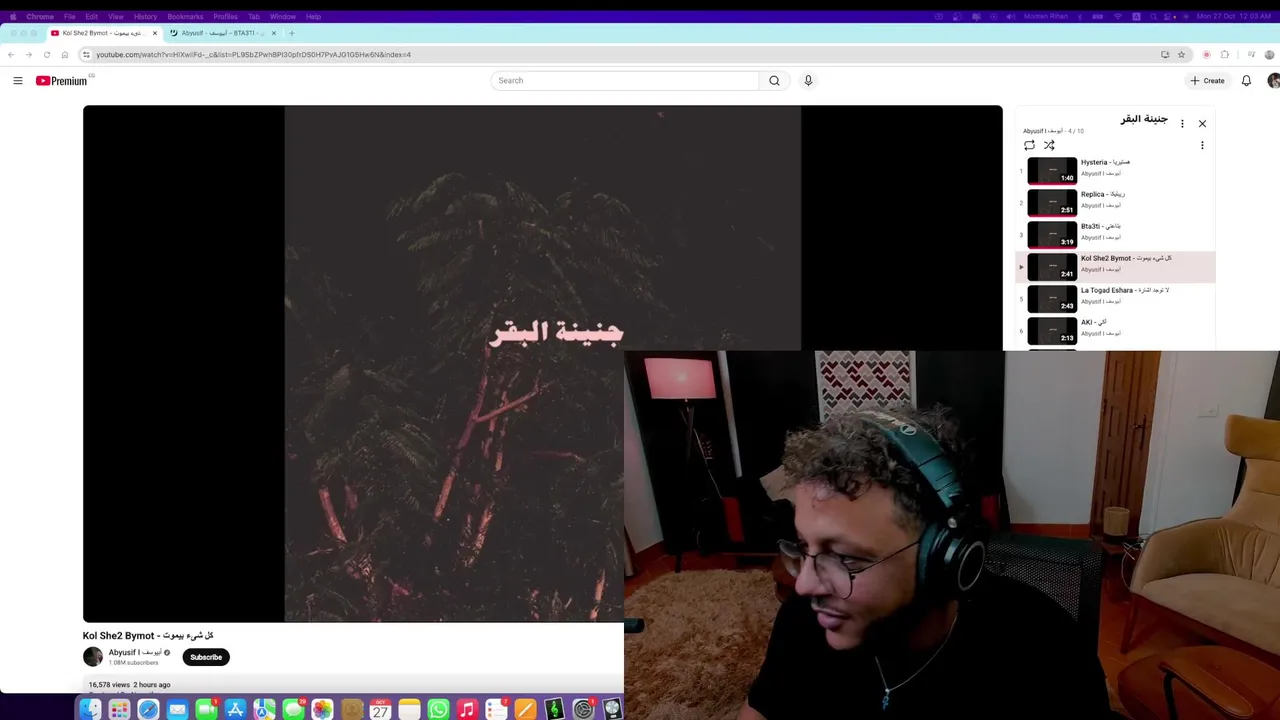Viewport: 1280px width, 720px height.
Task: Click the search magnifier button
Action: tap(774, 80)
